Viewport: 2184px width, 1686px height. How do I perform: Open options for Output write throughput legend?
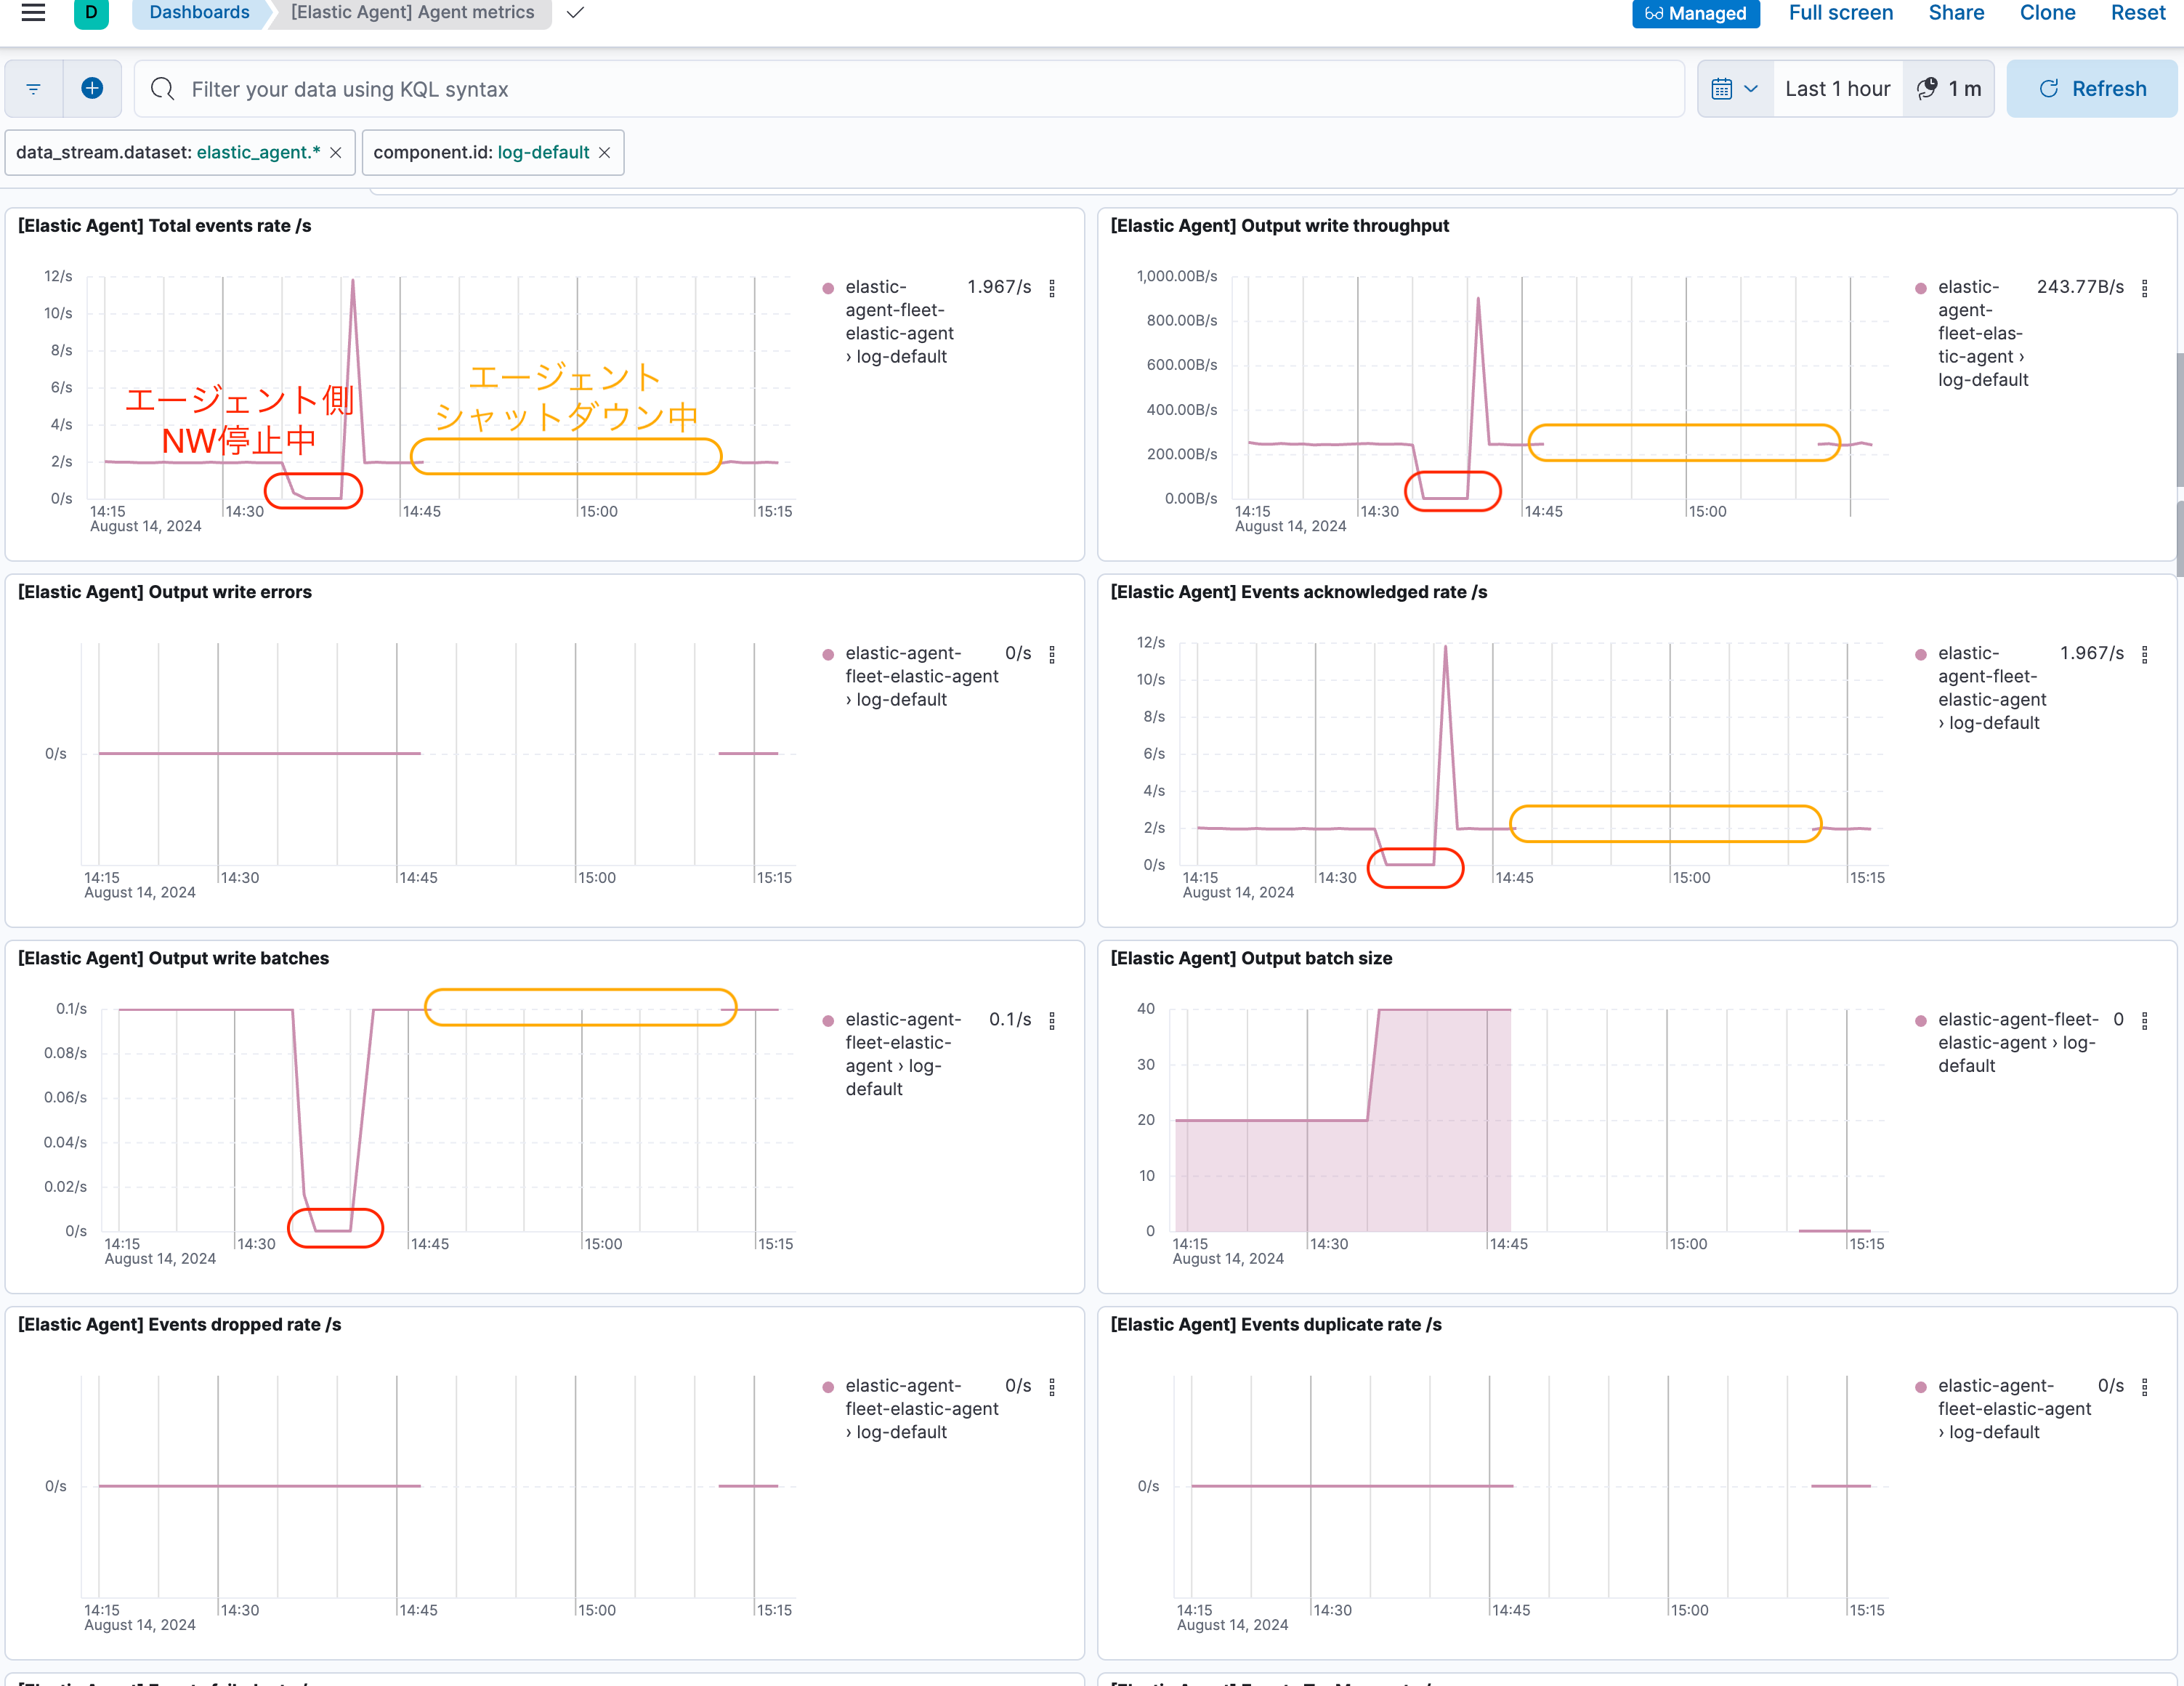coord(2144,288)
